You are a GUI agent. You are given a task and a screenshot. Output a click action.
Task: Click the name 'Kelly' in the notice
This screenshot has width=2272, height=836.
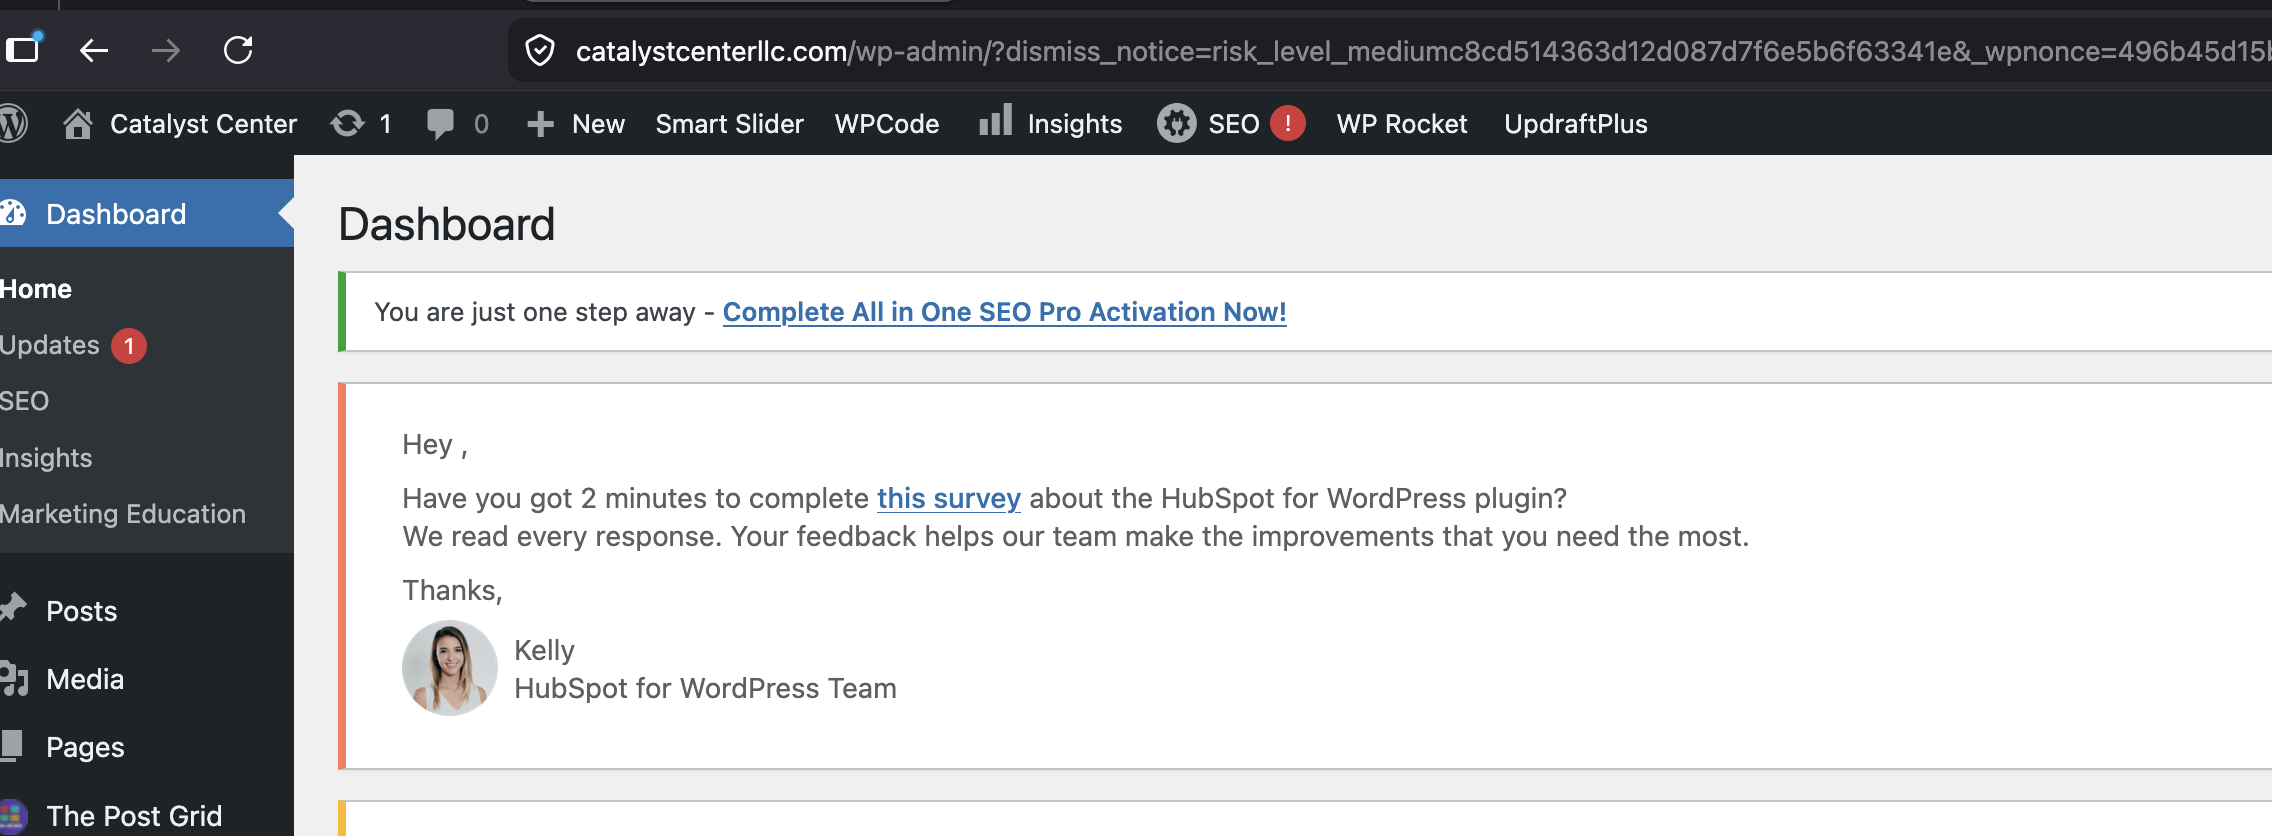click(x=544, y=651)
